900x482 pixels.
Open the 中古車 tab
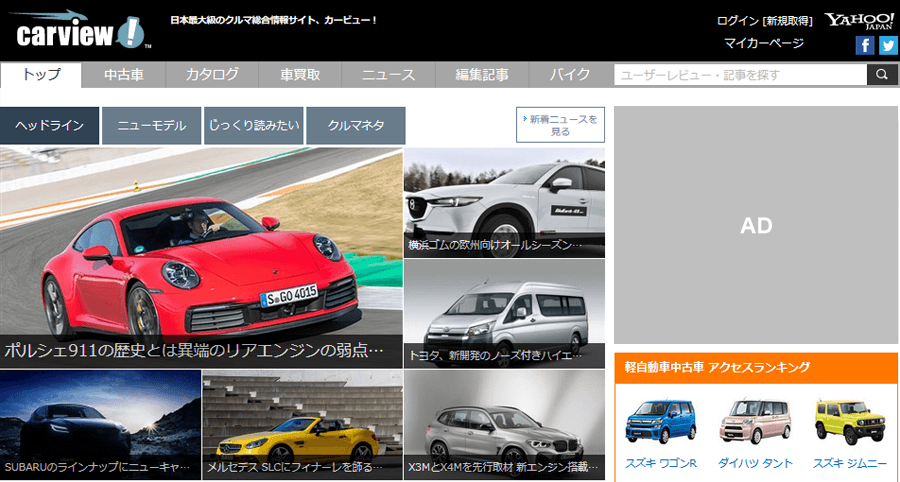[124, 75]
